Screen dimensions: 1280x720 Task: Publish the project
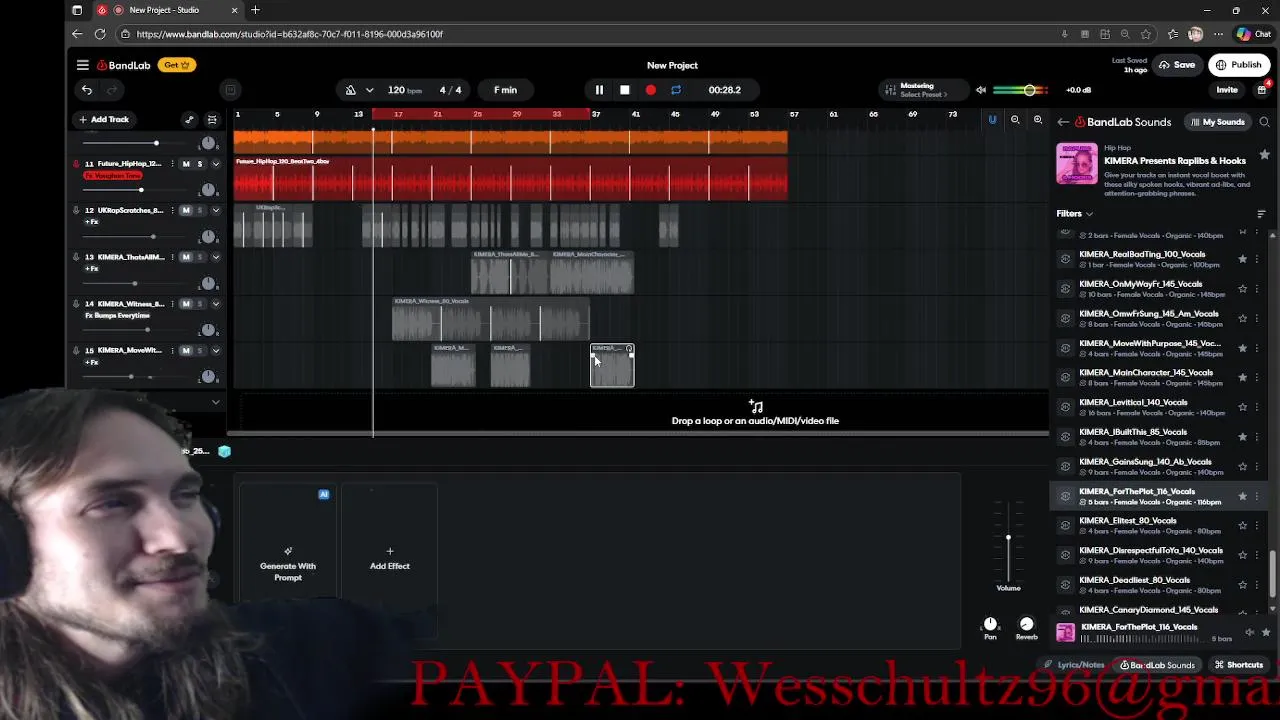point(1238,65)
